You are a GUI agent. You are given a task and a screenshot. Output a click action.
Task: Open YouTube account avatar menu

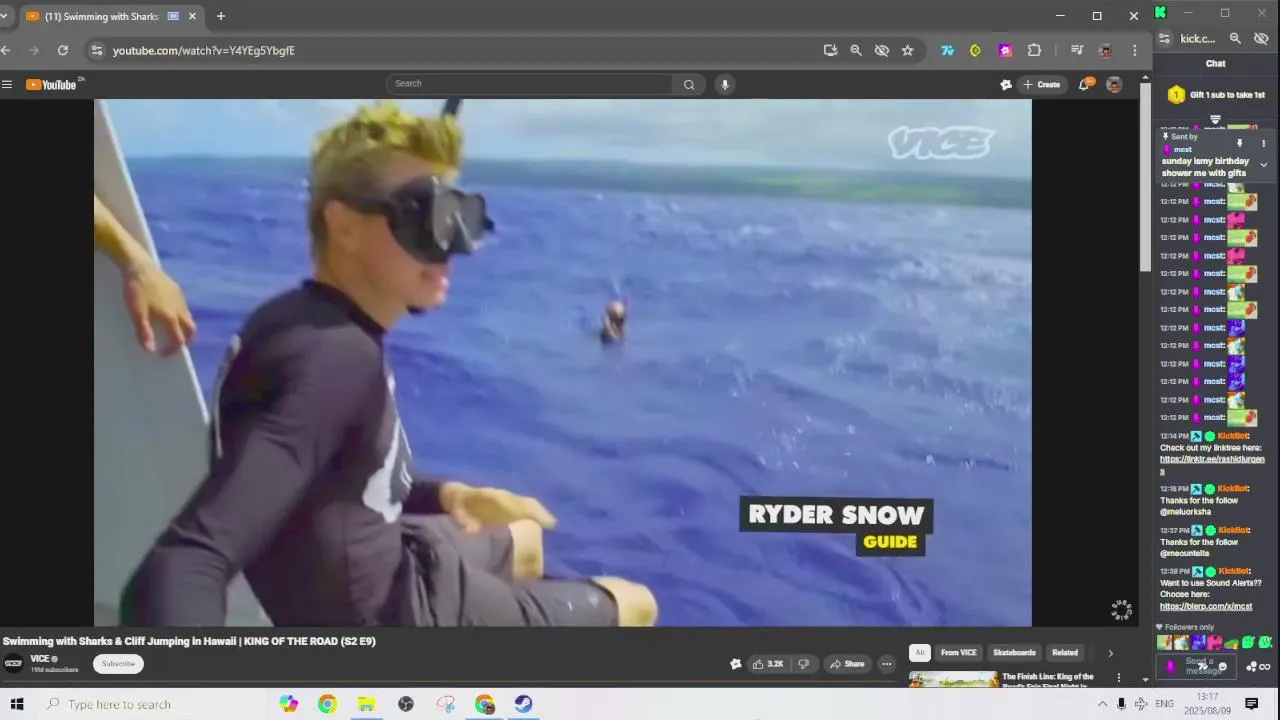(x=1114, y=85)
